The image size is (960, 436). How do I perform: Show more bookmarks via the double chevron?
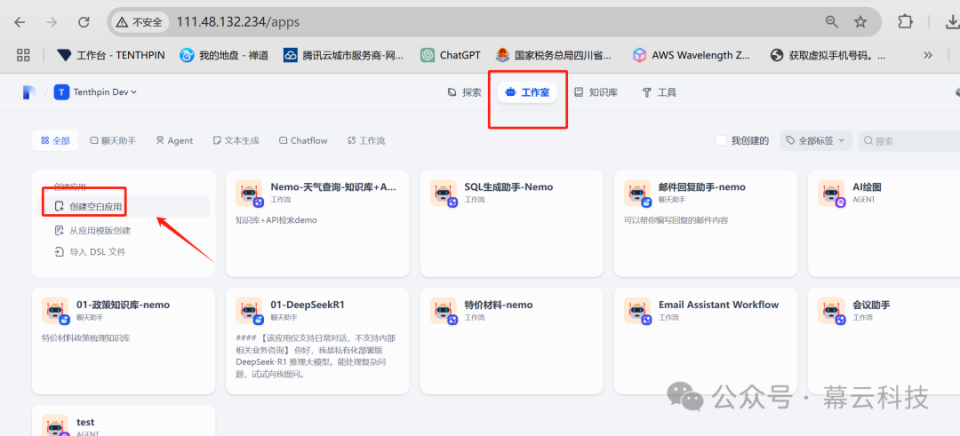pyautogui.click(x=928, y=55)
